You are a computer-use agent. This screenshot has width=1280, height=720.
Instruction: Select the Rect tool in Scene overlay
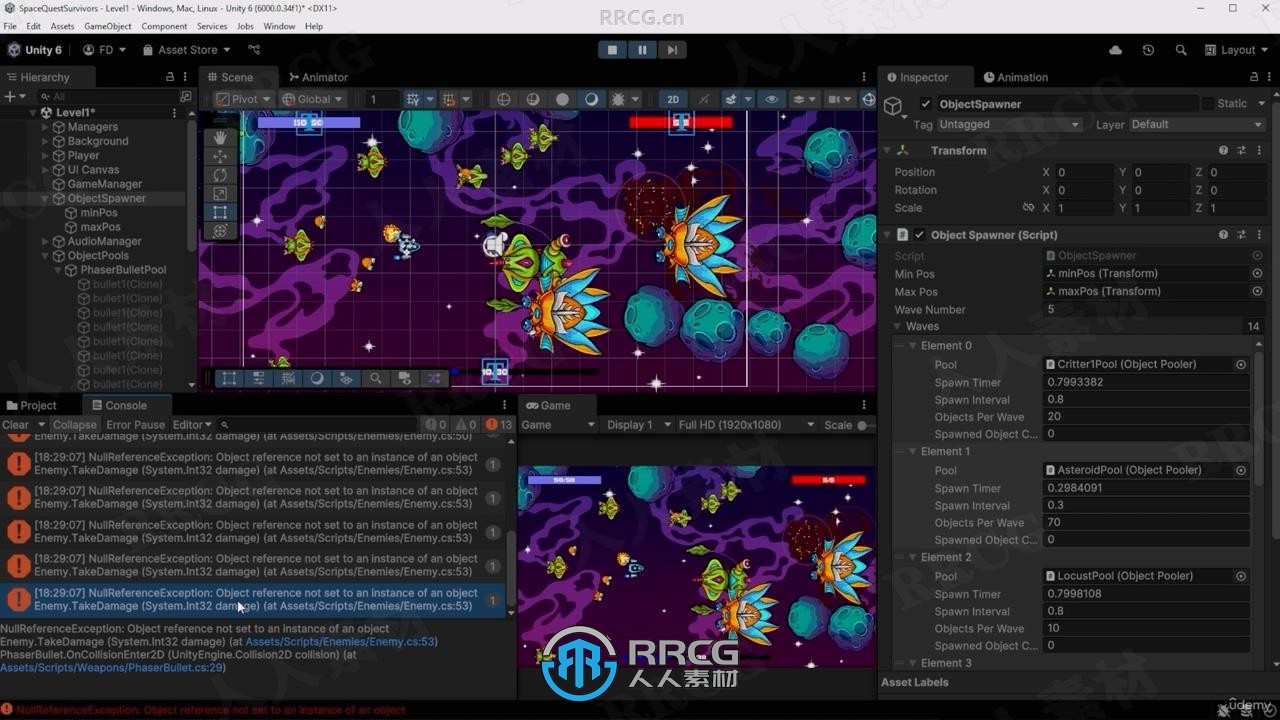(220, 212)
